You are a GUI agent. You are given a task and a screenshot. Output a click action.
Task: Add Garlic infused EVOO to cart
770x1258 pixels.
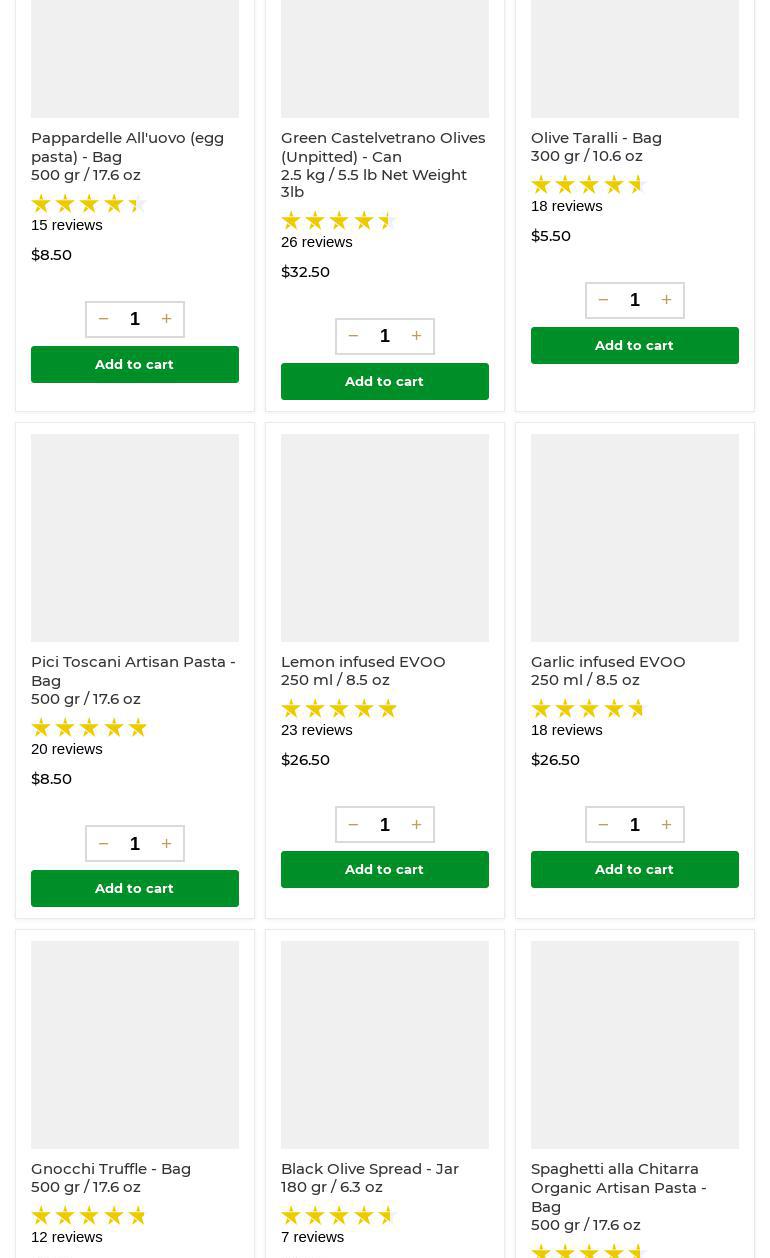[634, 869]
